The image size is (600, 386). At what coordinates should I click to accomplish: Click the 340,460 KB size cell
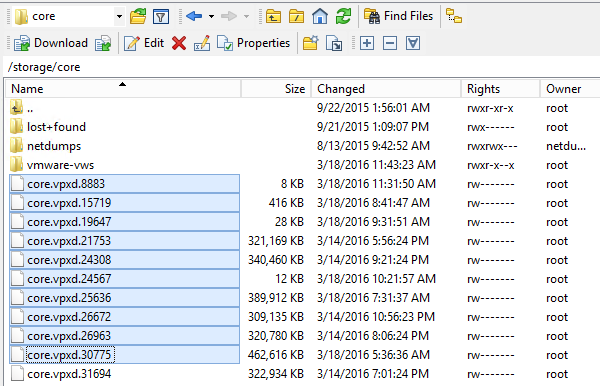pyautogui.click(x=276, y=260)
